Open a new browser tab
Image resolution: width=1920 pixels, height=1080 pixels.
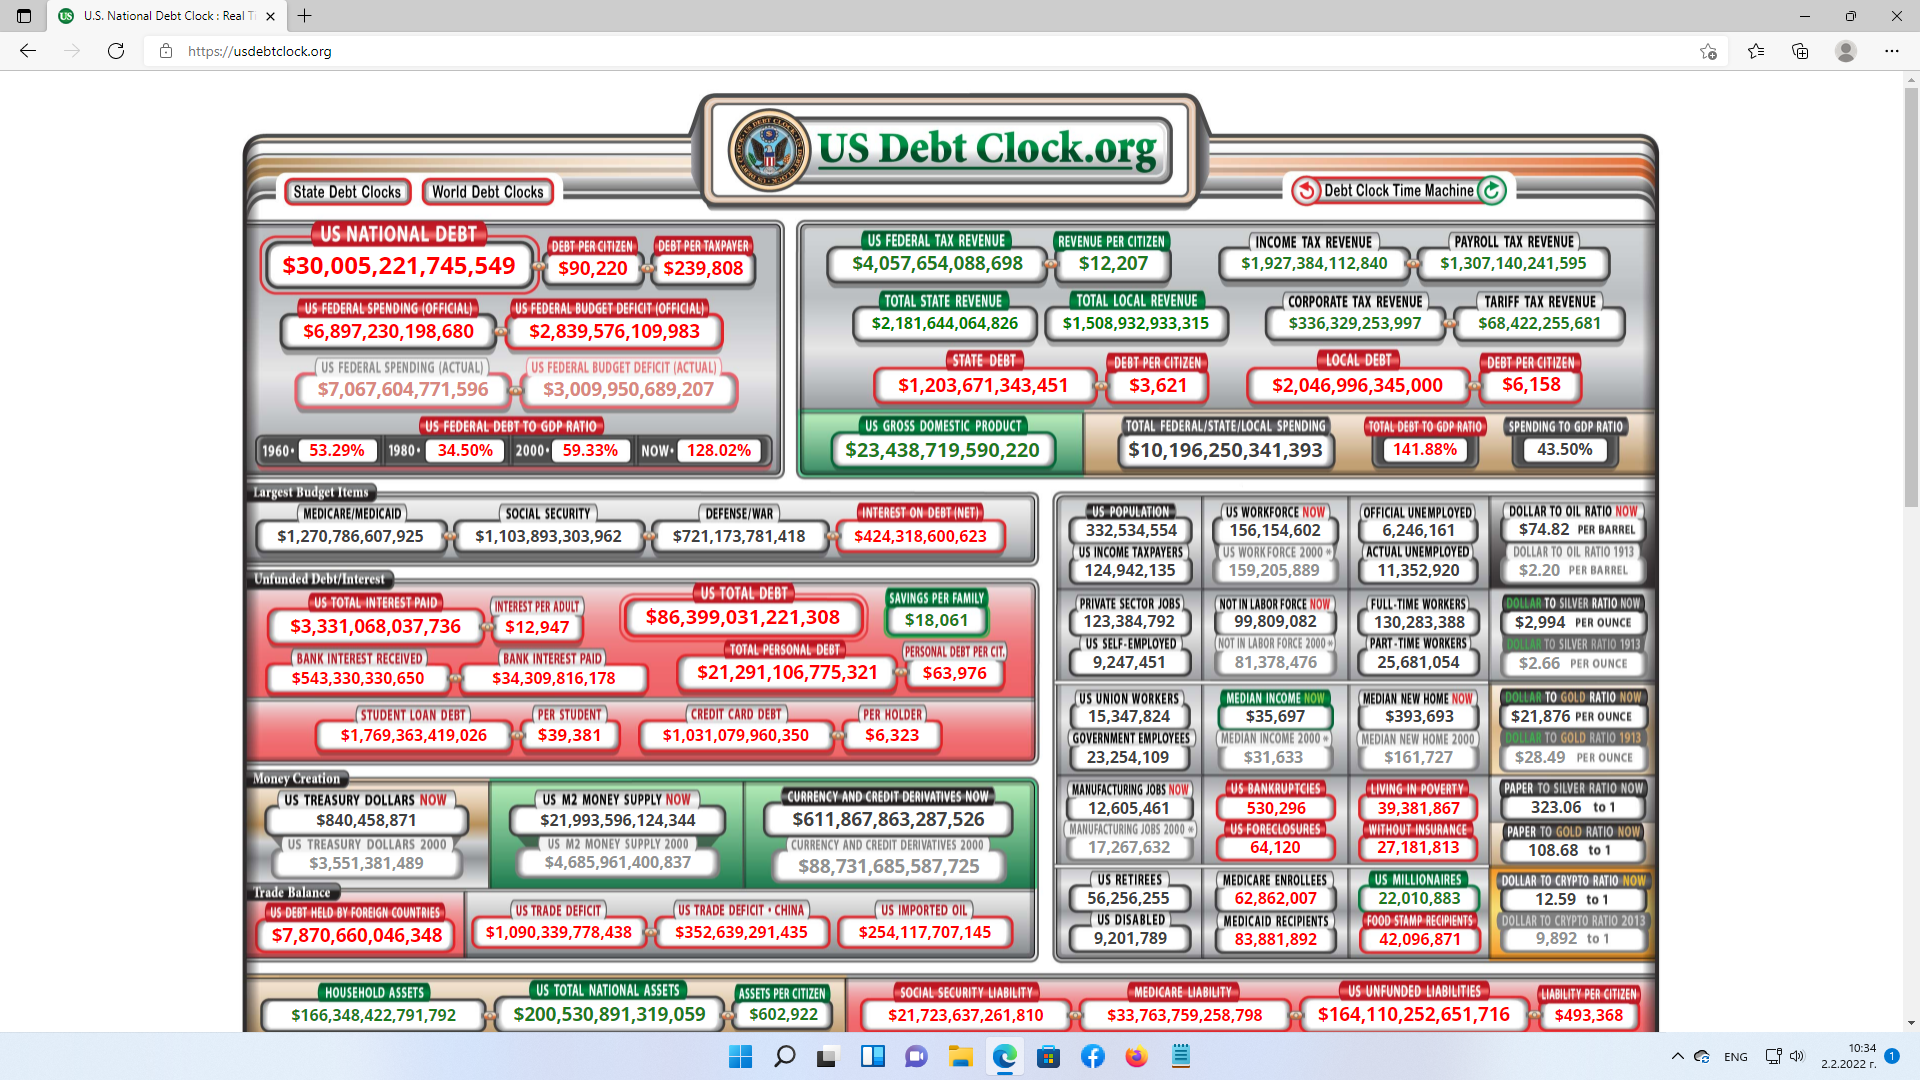305,16
